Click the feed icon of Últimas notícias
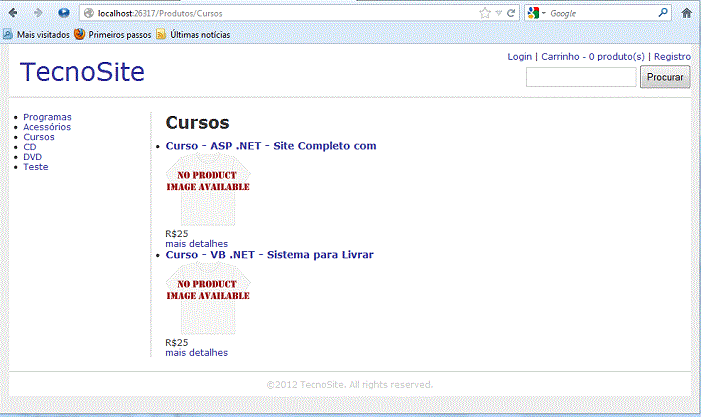This screenshot has width=701, height=417. coord(161,34)
